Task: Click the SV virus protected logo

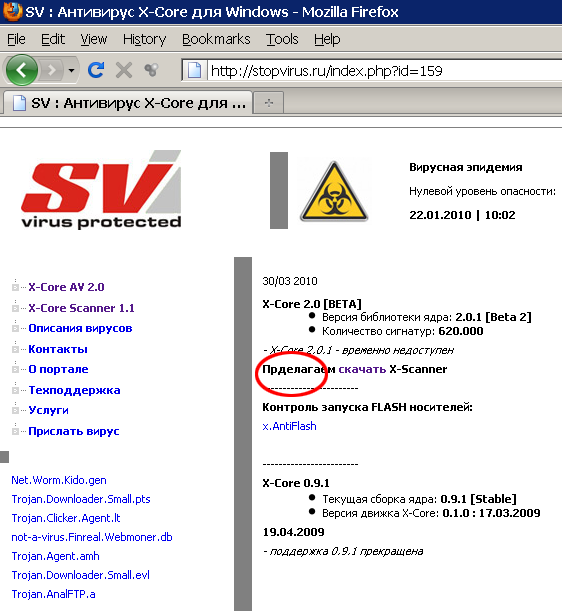Action: pos(101,190)
